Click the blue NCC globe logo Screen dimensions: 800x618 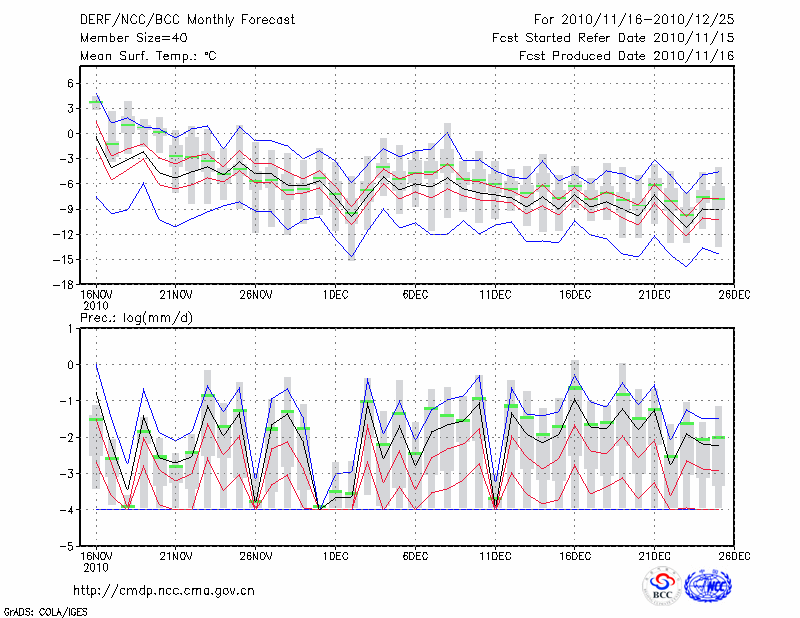pyautogui.click(x=708, y=588)
